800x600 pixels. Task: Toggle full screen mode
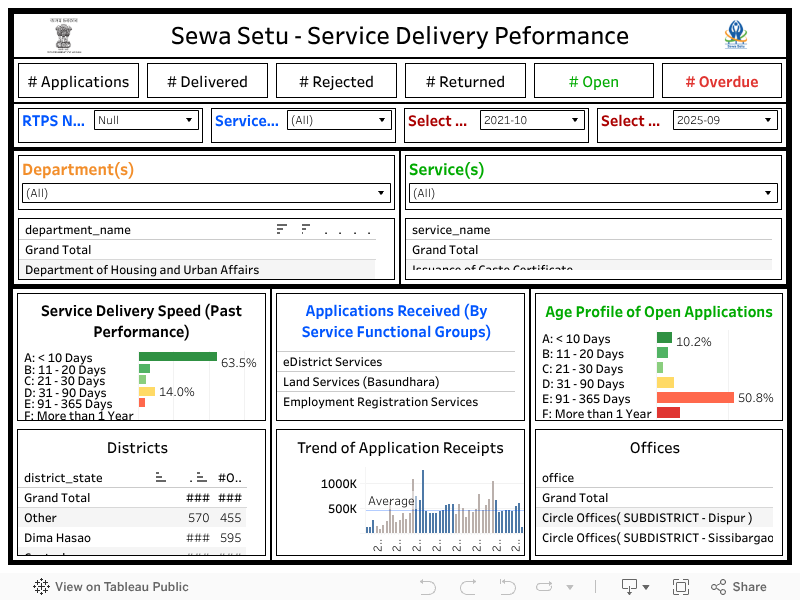coord(682,586)
